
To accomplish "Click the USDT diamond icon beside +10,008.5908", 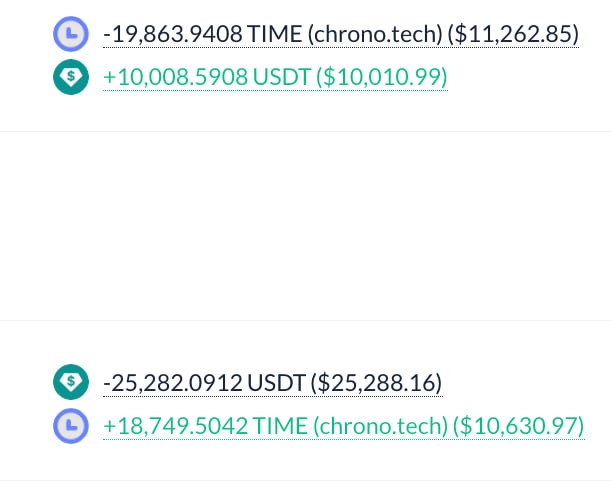I will coord(71,77).
